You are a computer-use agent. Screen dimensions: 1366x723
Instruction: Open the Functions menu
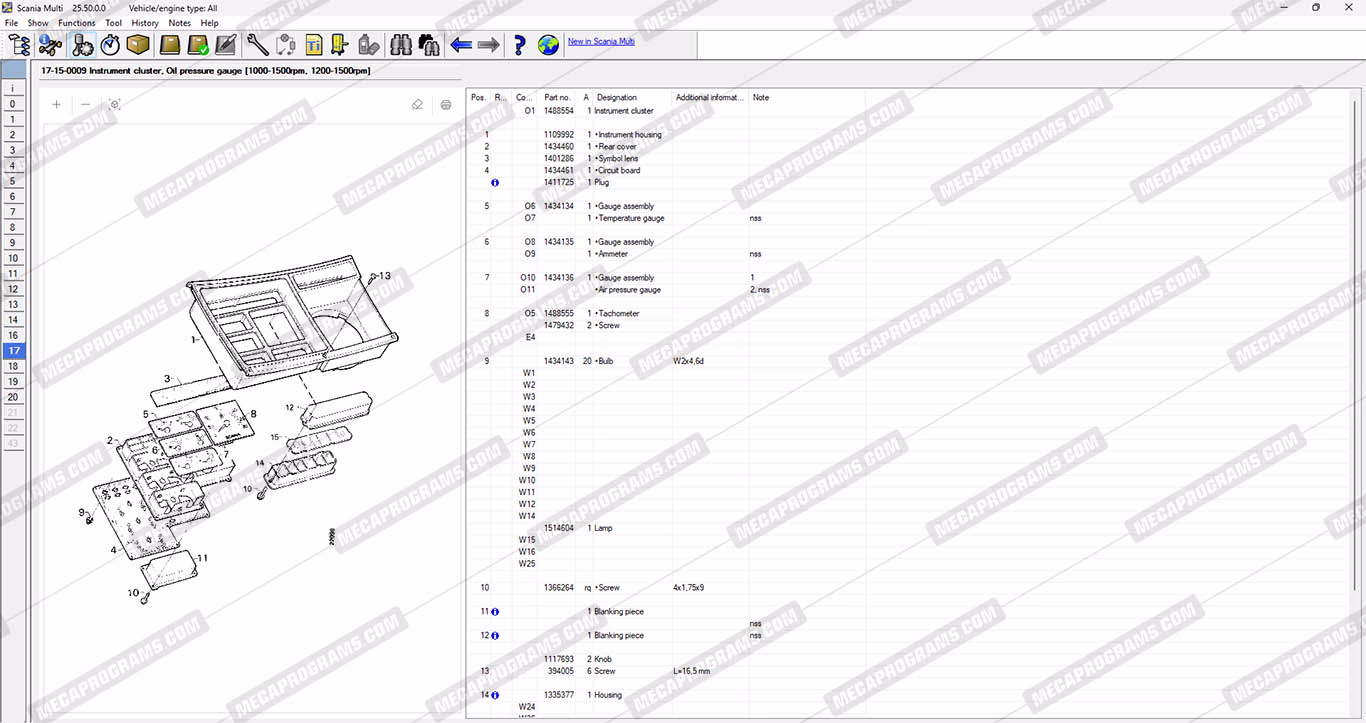(77, 23)
